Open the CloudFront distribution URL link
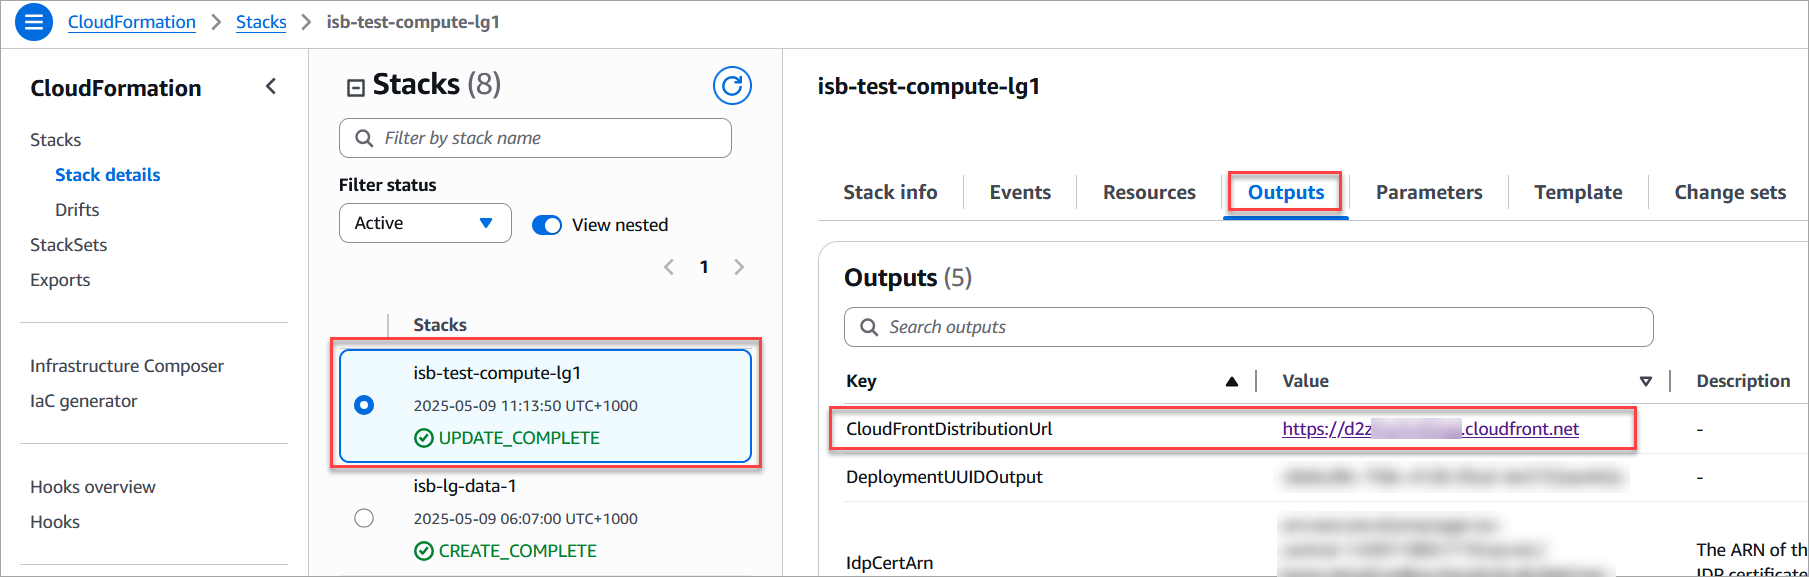The width and height of the screenshot is (1809, 577). tap(1430, 429)
